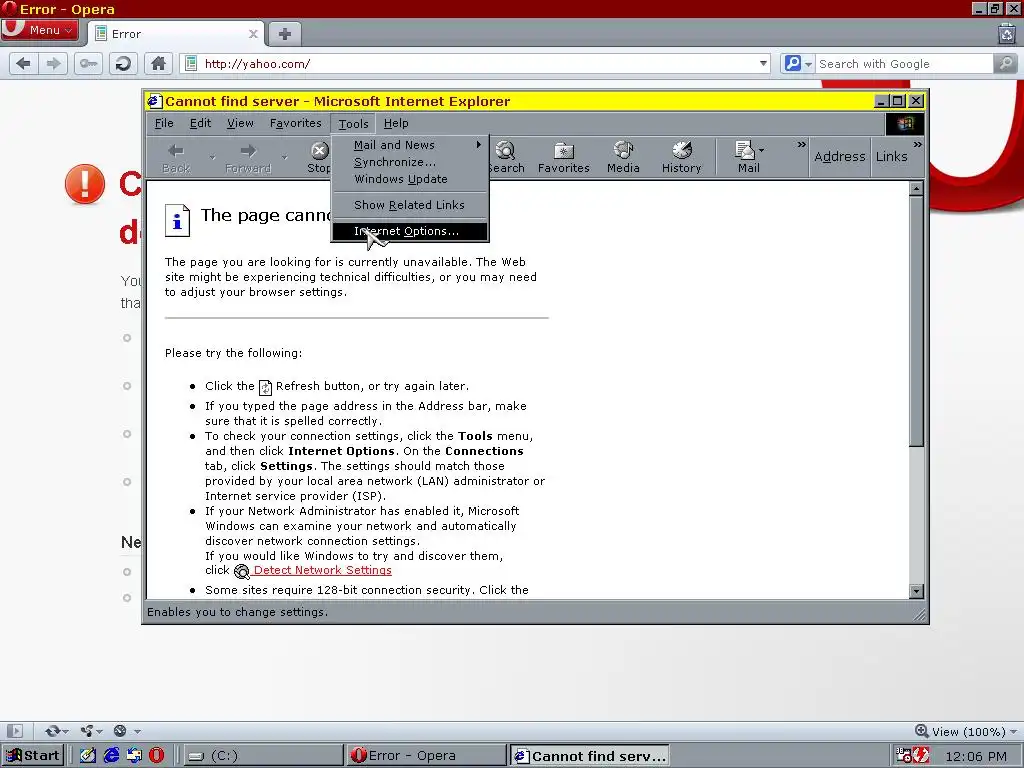The height and width of the screenshot is (768, 1024).
Task: Close the Opera Error tab
Action: [x=253, y=34]
